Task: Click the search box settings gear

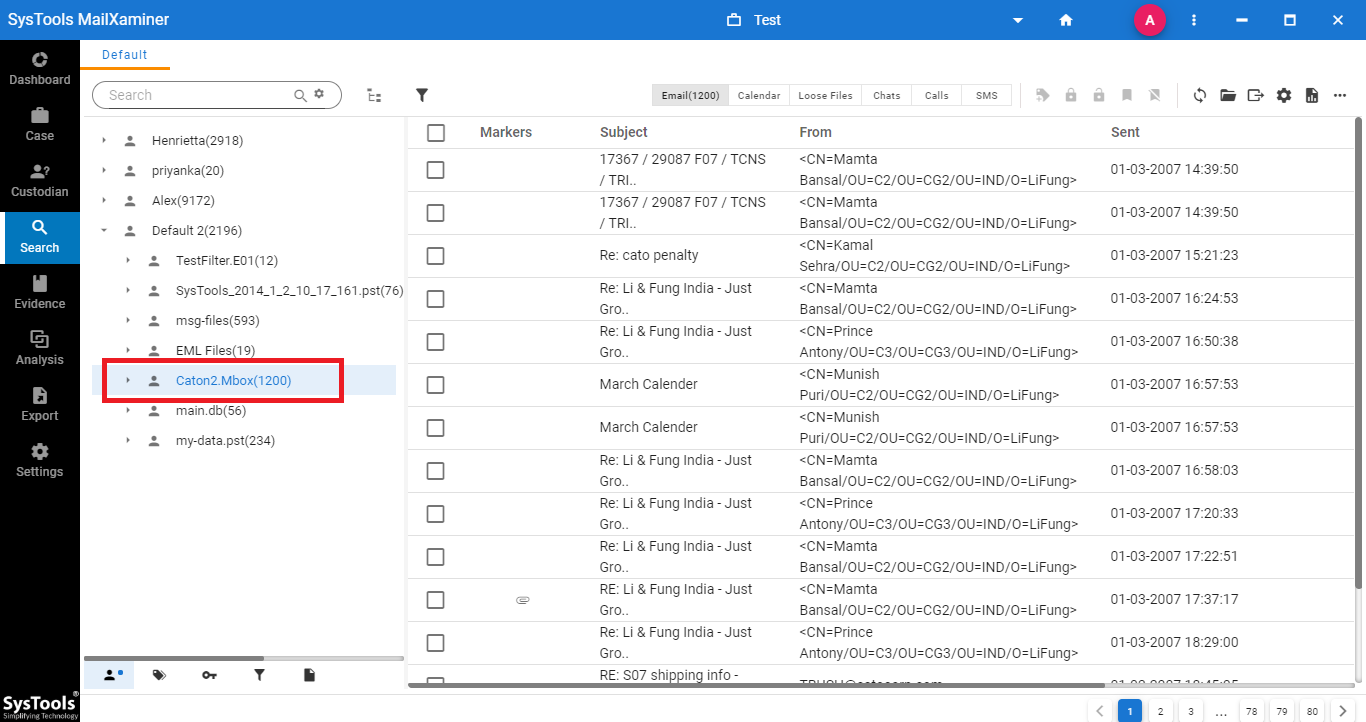Action: pos(319,94)
